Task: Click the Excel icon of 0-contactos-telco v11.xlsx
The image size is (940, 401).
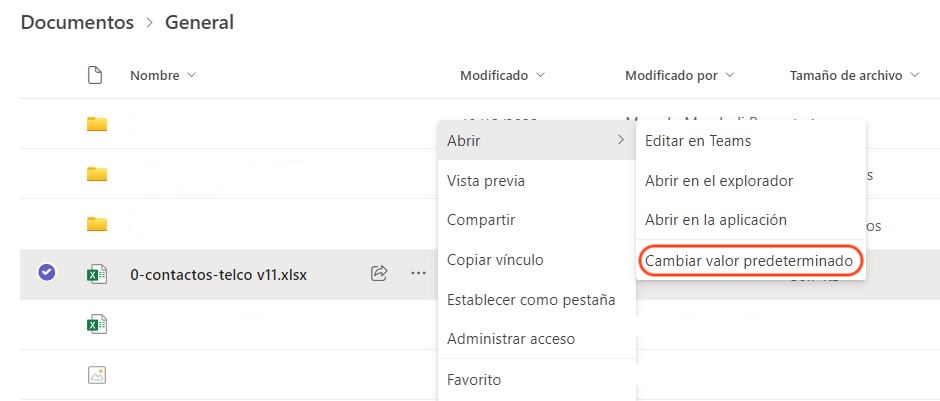Action: [x=97, y=275]
